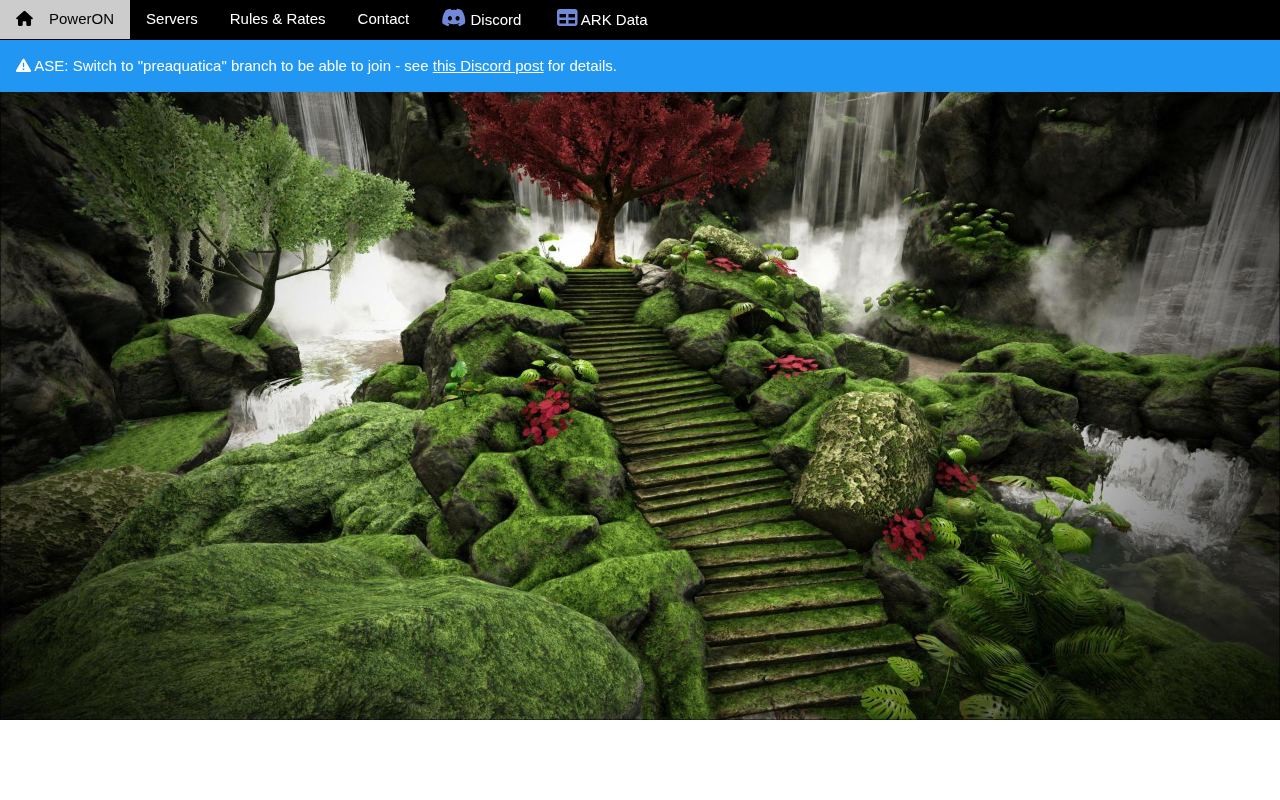Open the Rules & Rates page
This screenshot has height=800, width=1280.
(278, 19)
